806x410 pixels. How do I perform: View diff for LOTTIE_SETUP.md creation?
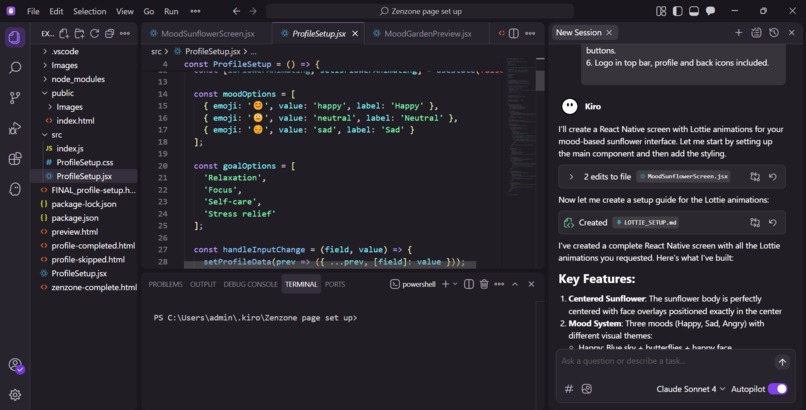[x=755, y=222]
